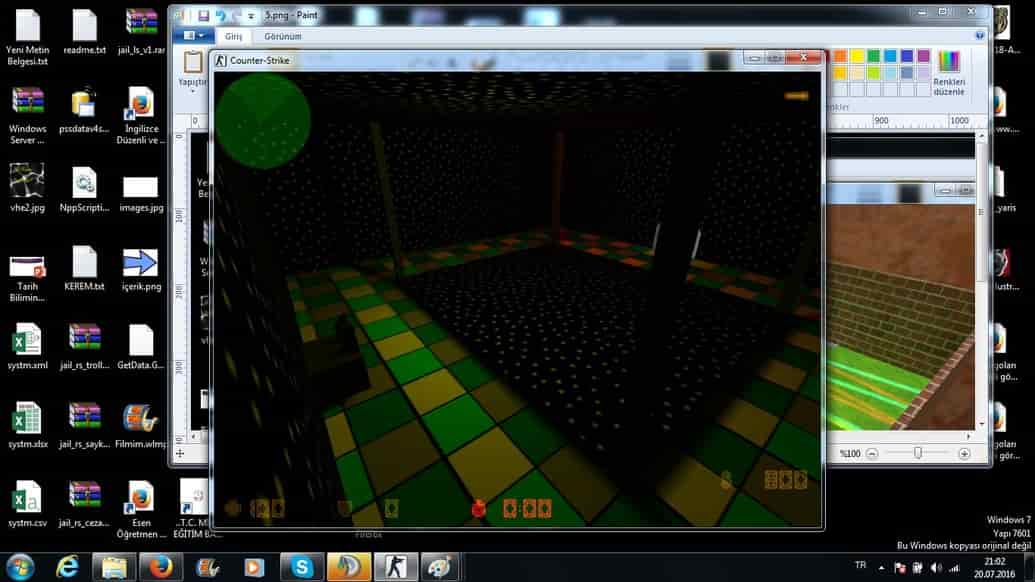Click the Undo arrow in Paint's title bar
This screenshot has width=1035, height=582.
[x=220, y=15]
